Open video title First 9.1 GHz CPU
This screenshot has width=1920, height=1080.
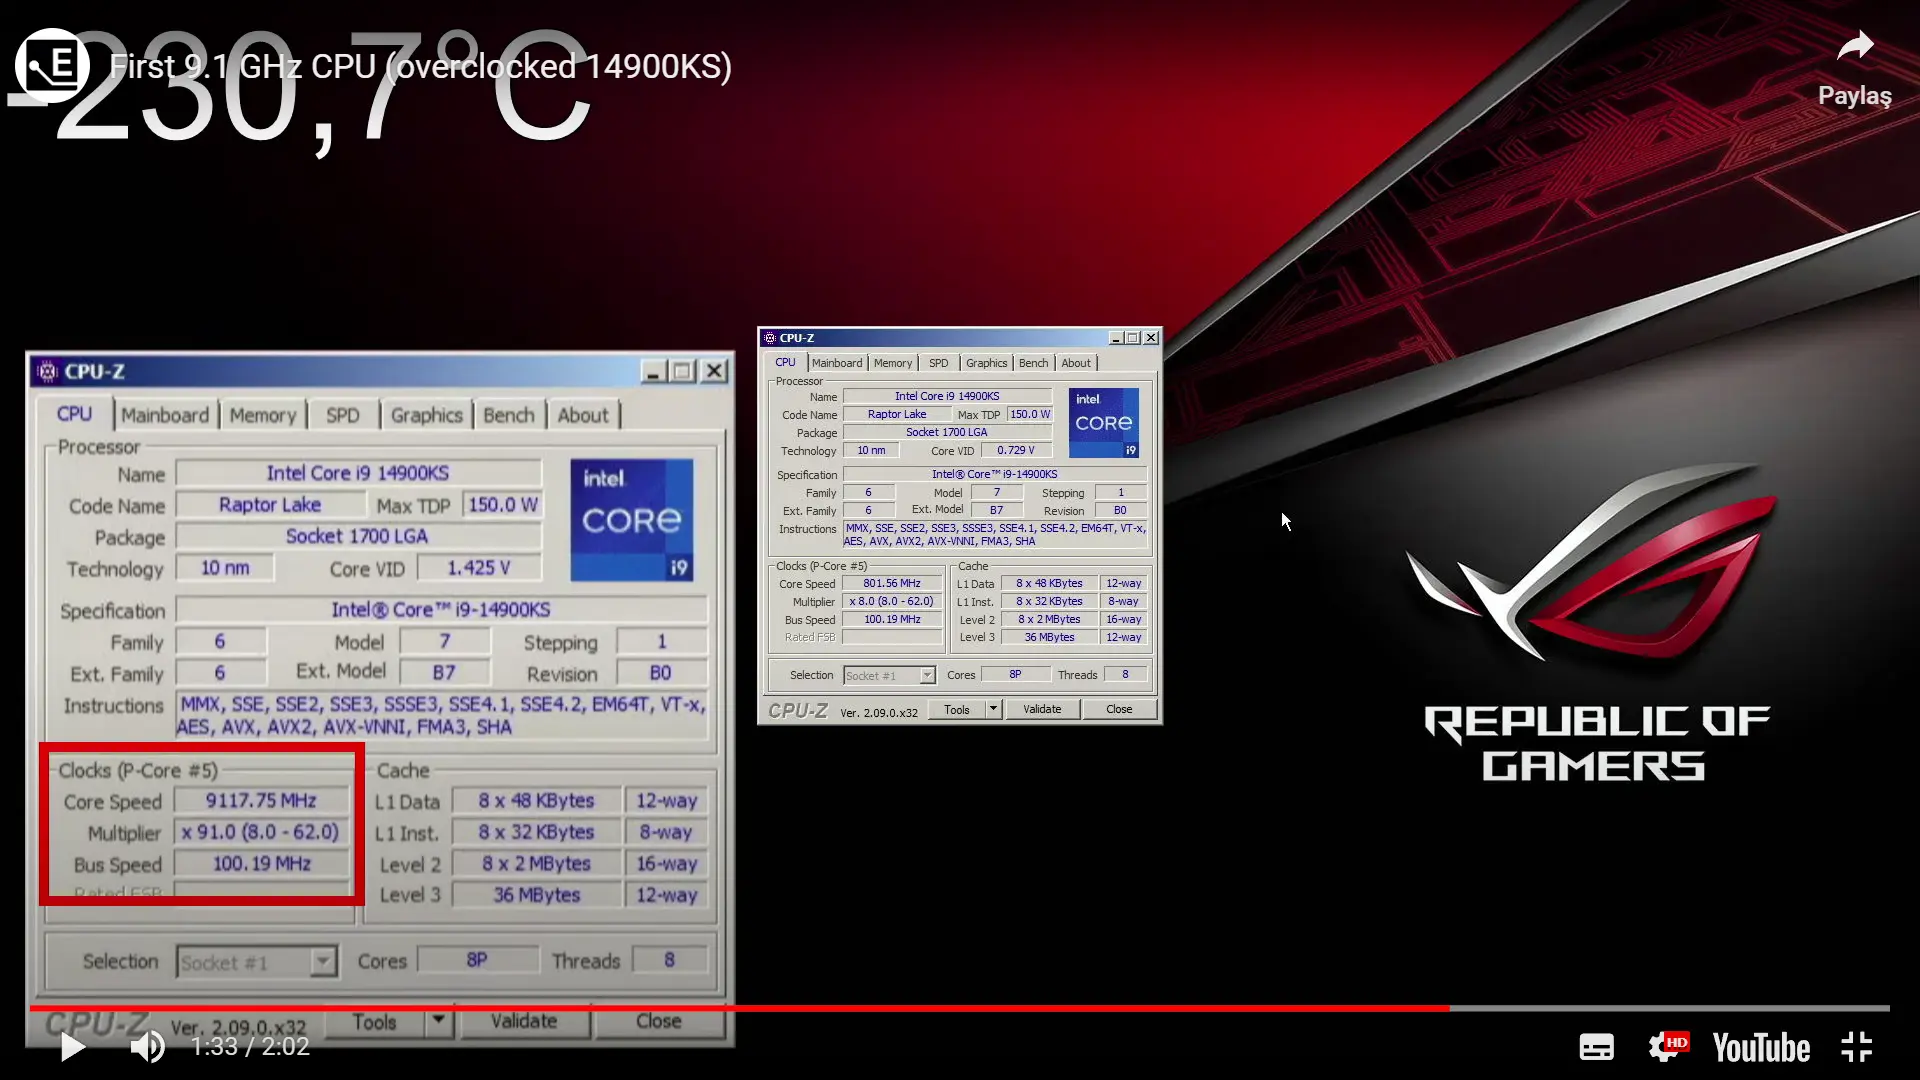(x=421, y=66)
